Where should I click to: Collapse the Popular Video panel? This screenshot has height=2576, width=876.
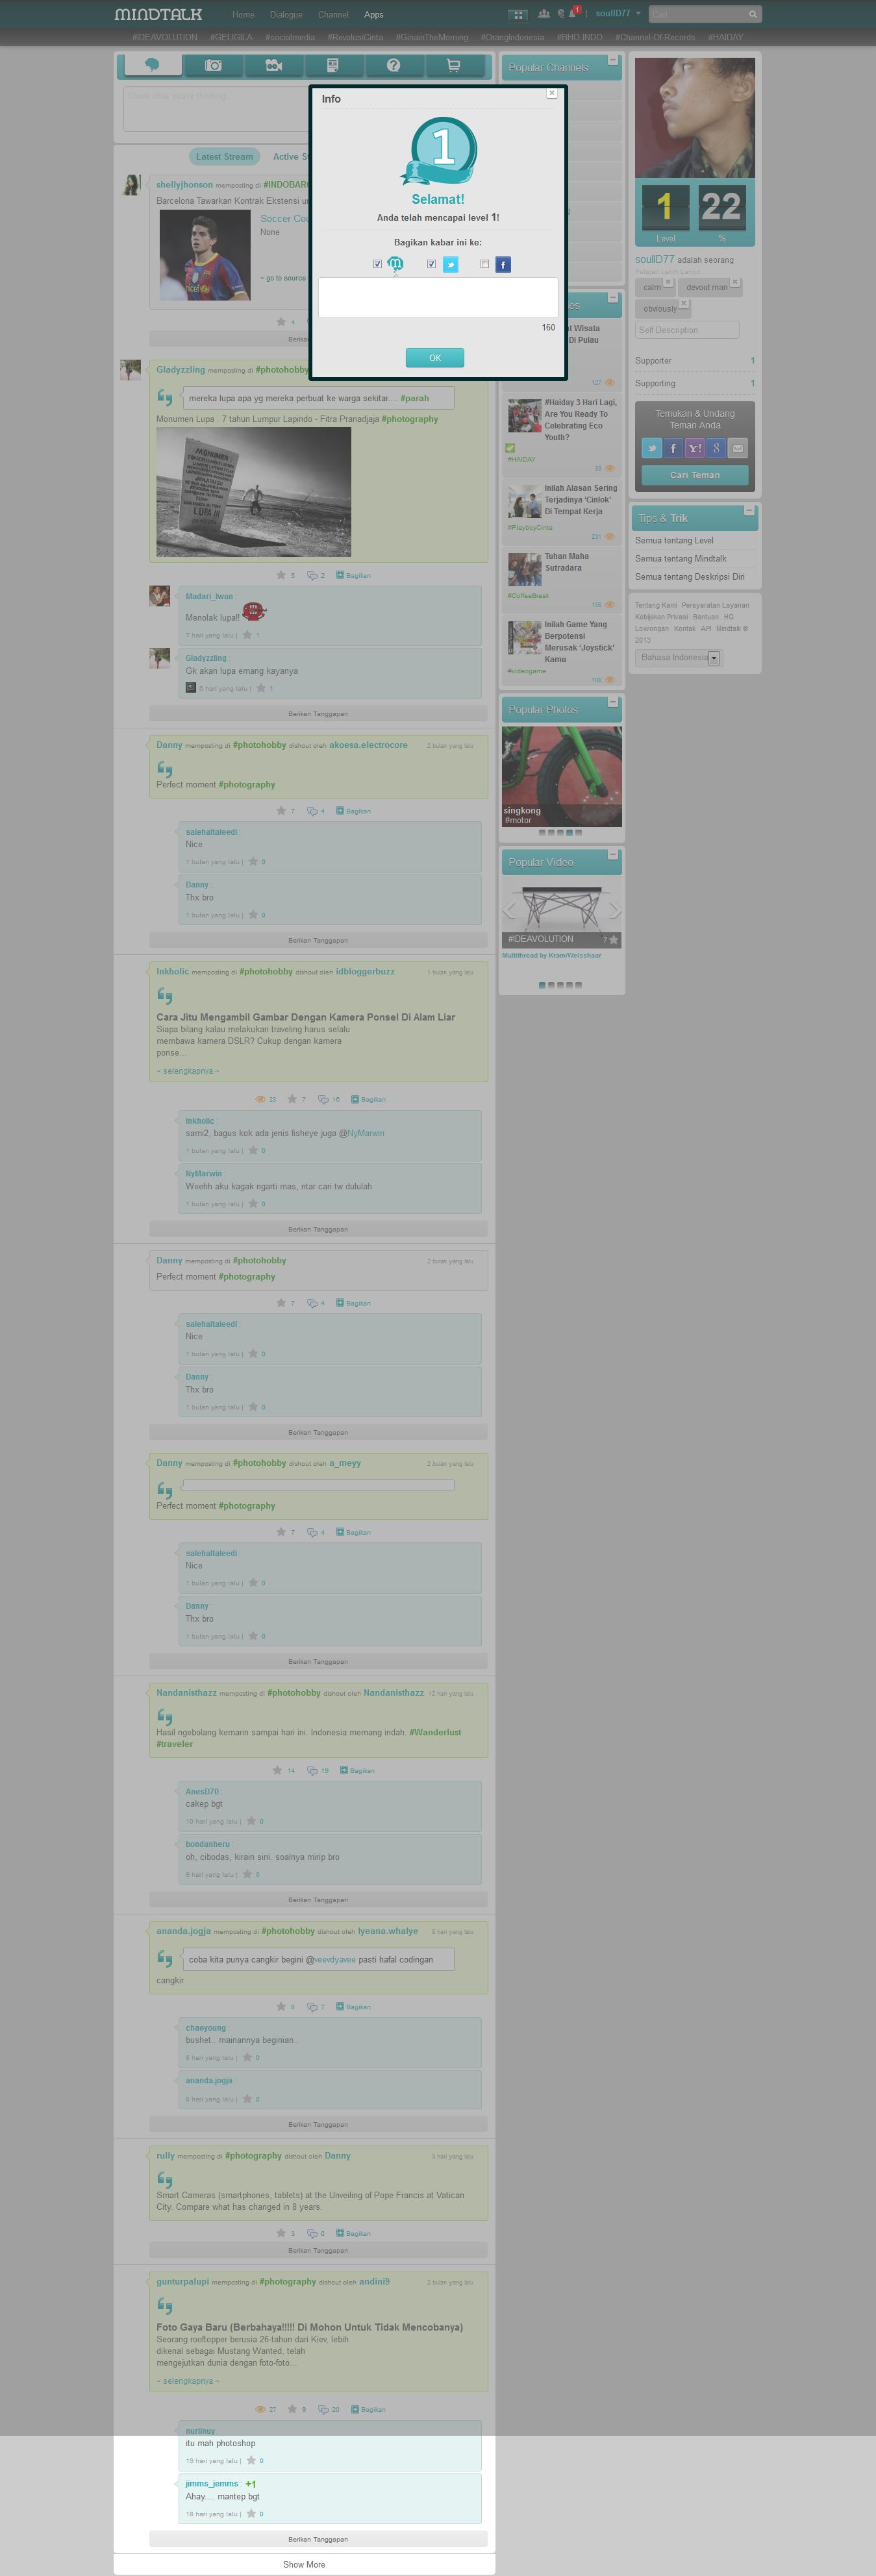pyautogui.click(x=613, y=855)
